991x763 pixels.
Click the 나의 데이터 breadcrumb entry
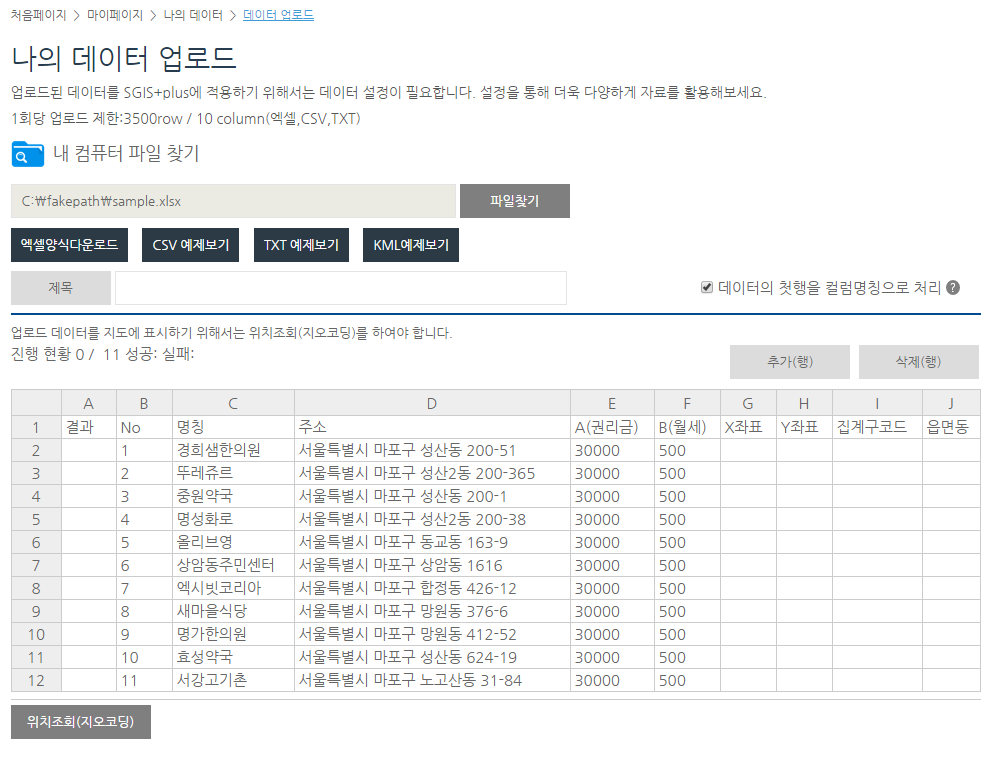click(x=192, y=15)
